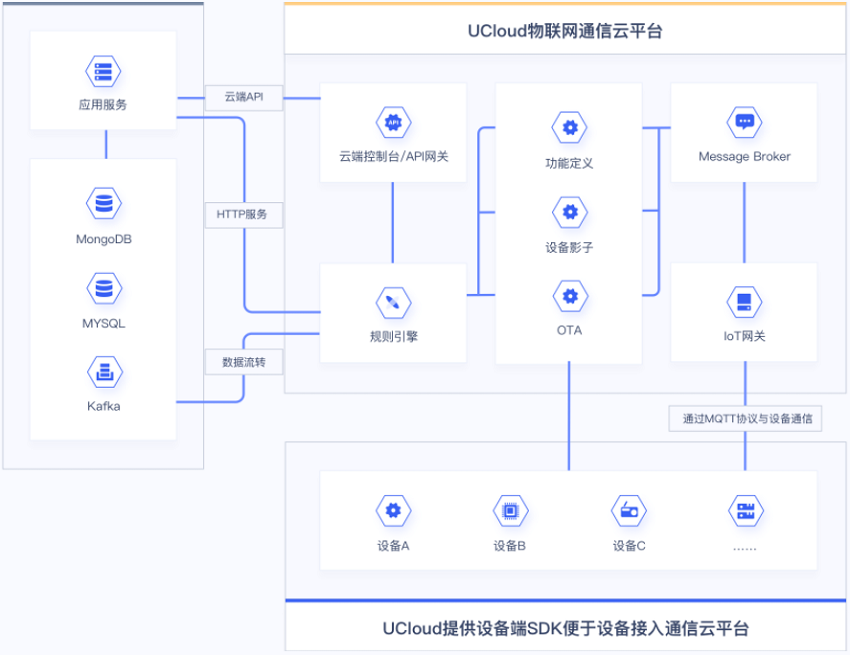This screenshot has width=850, height=655.
Task: Select the MongoDB database icon
Action: (x=104, y=203)
